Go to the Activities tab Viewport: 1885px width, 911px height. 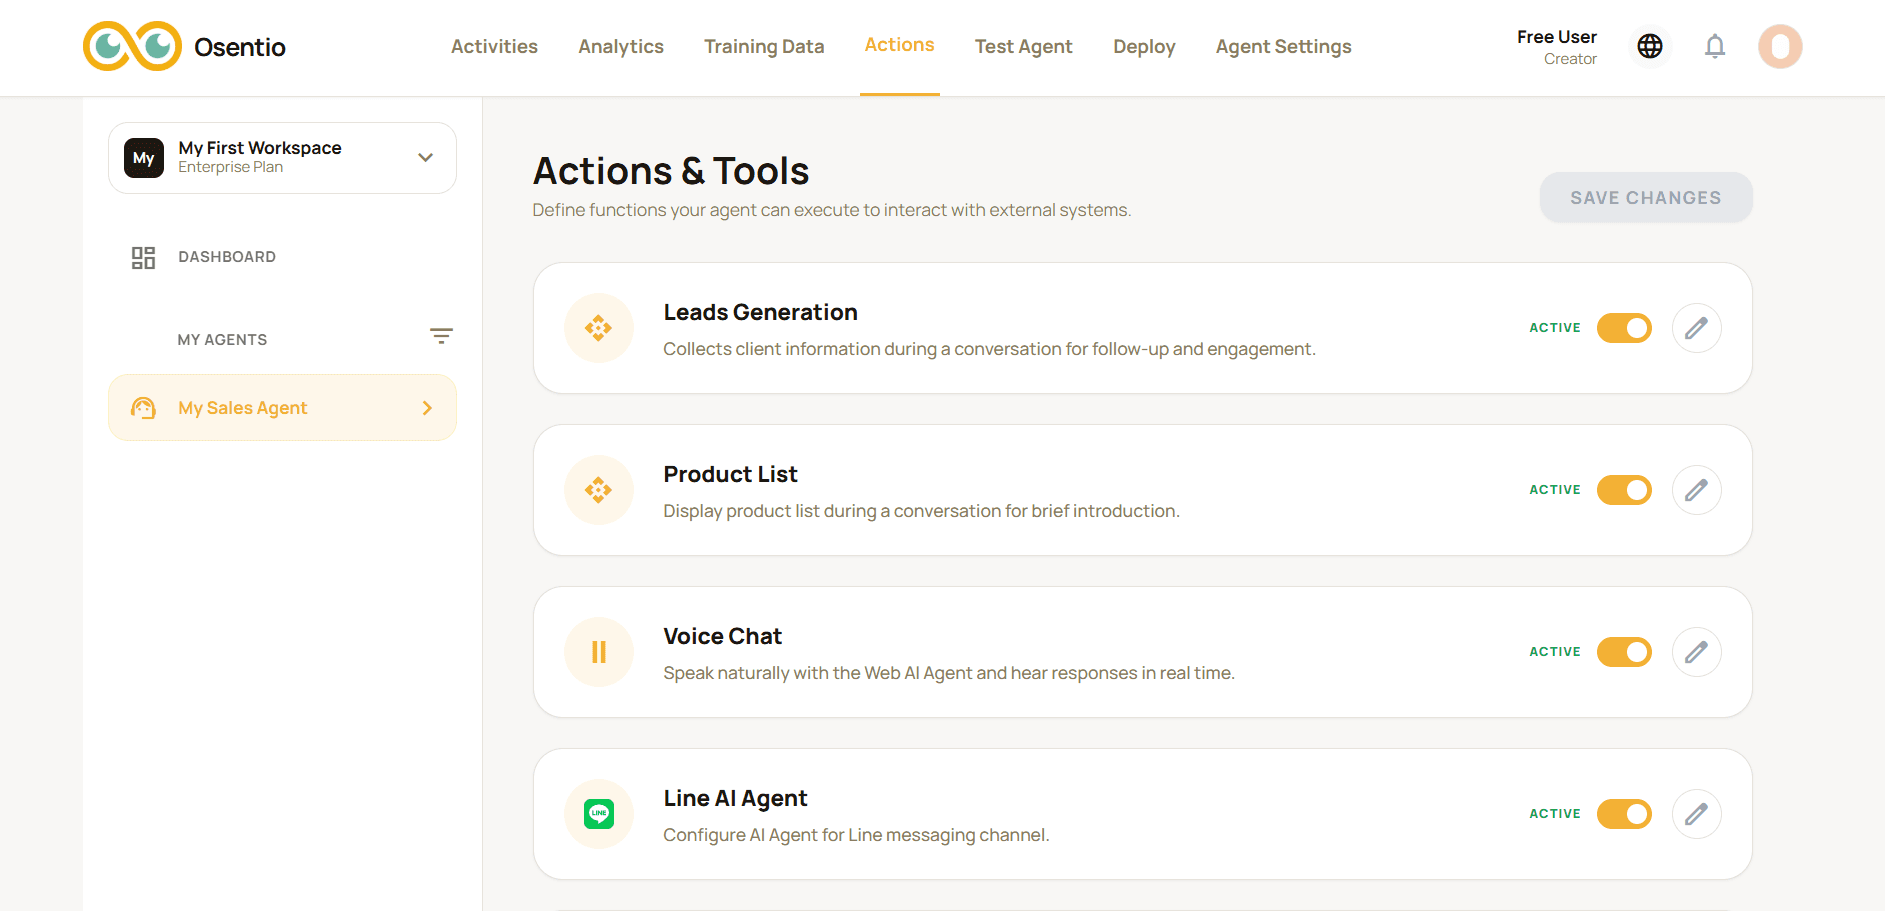(x=494, y=47)
